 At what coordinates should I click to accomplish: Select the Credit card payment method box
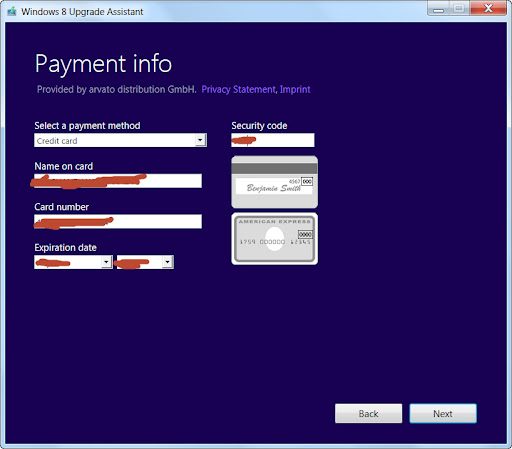coord(120,140)
